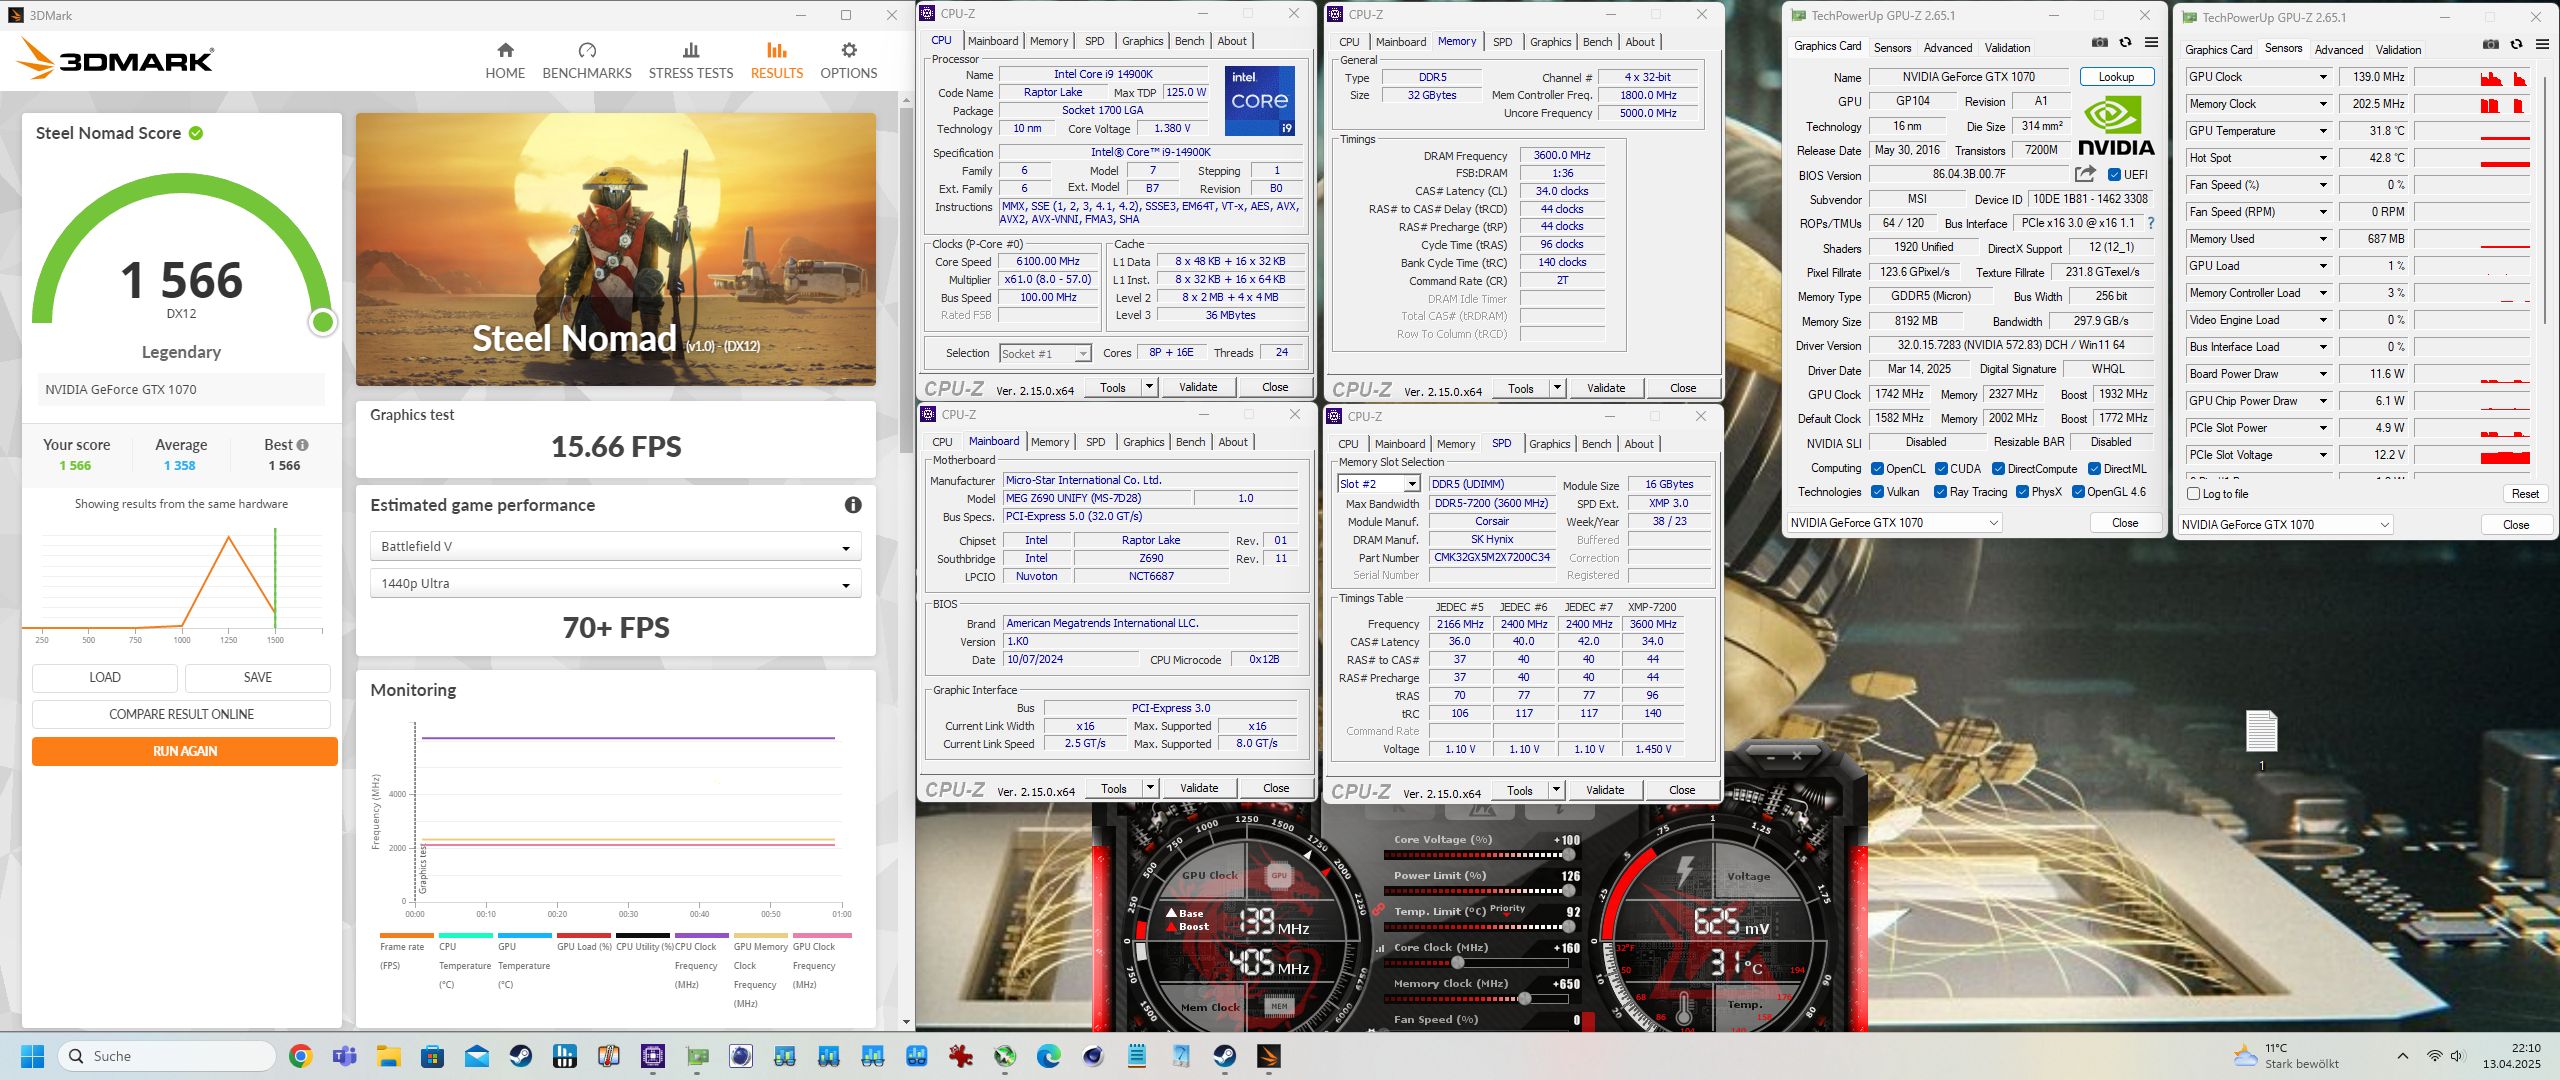
Task: Open BENCHMARKS section in 3DMark
Action: point(587,61)
